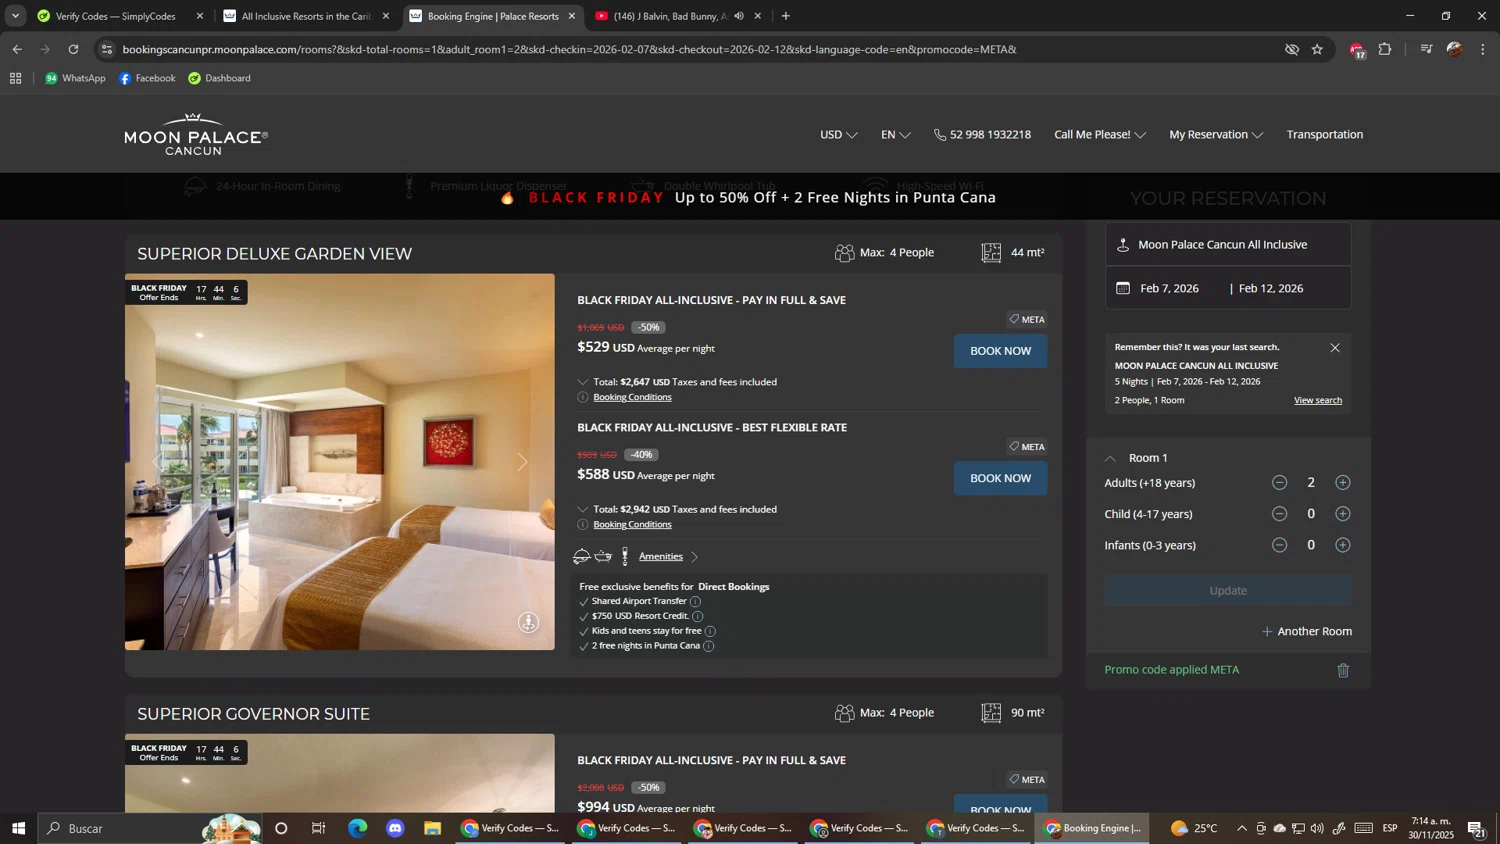Open Task View on the taskbar
This screenshot has height=844, width=1500.
(319, 828)
